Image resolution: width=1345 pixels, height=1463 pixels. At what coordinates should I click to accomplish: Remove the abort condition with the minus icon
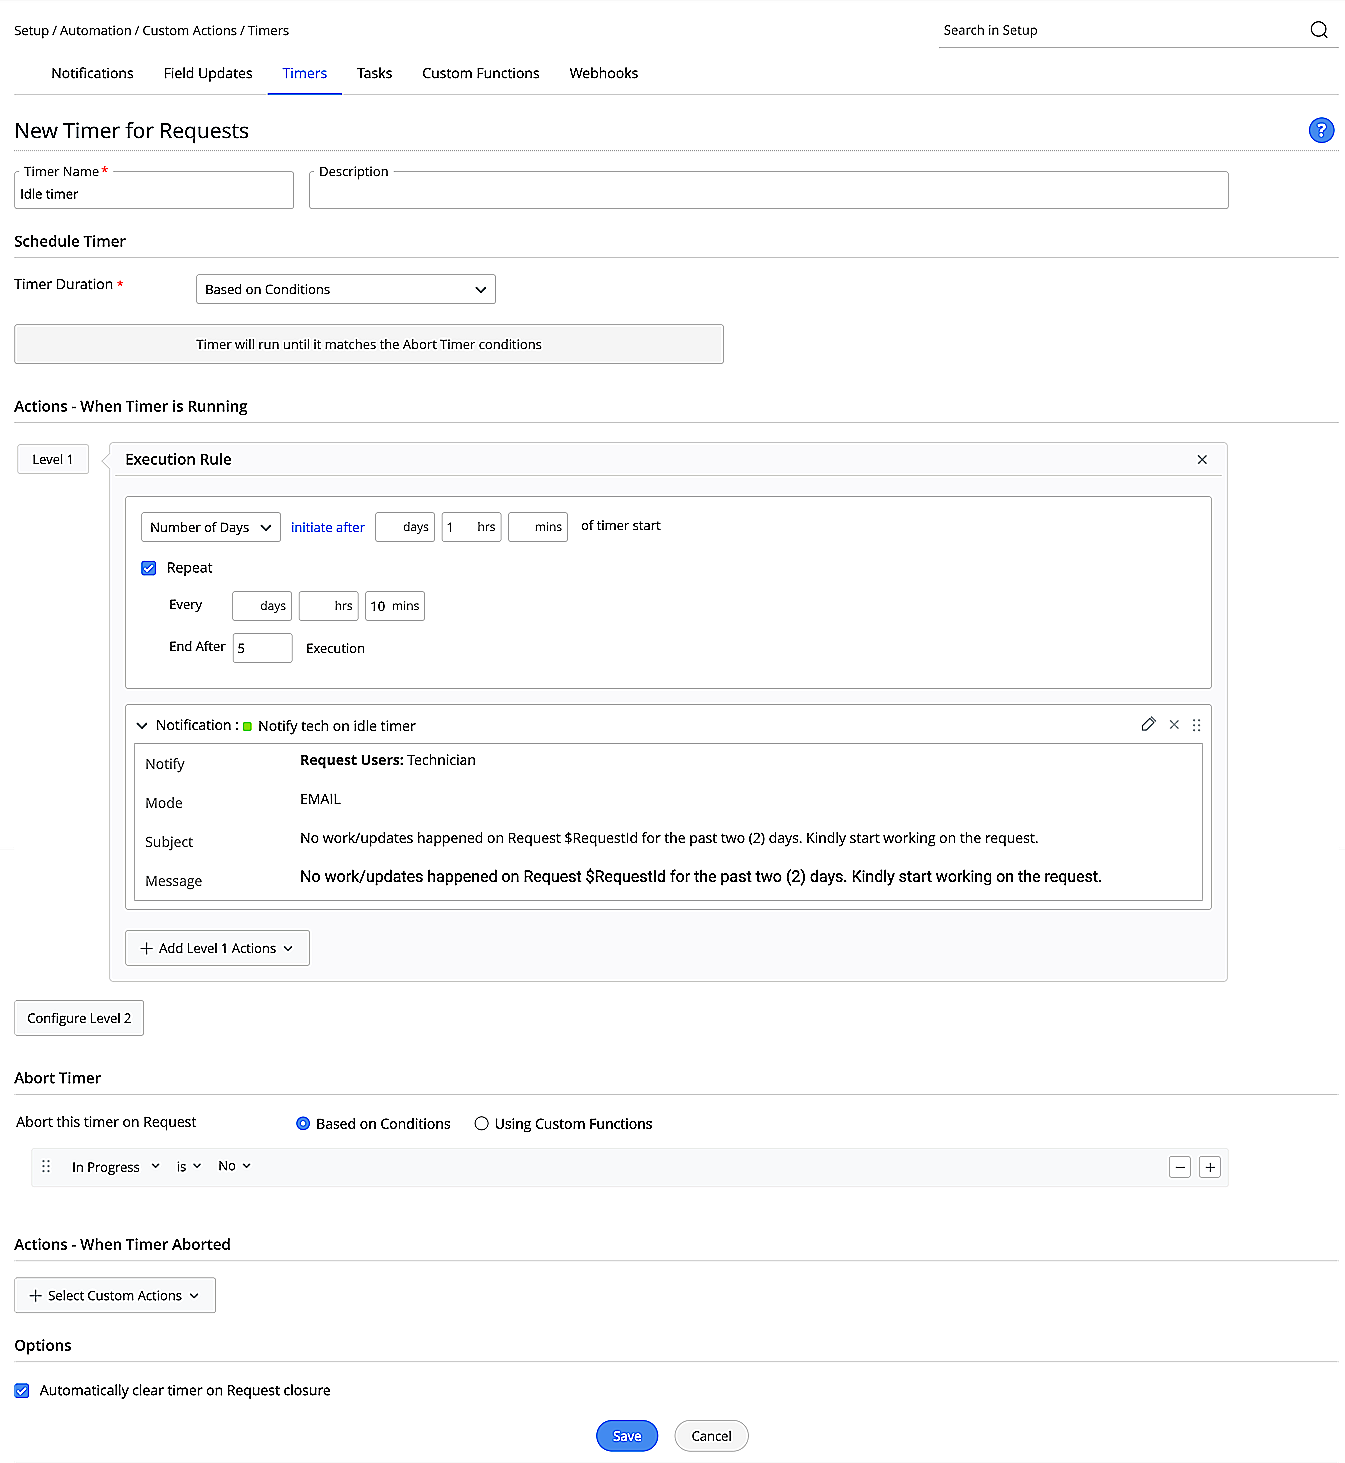click(x=1180, y=1166)
